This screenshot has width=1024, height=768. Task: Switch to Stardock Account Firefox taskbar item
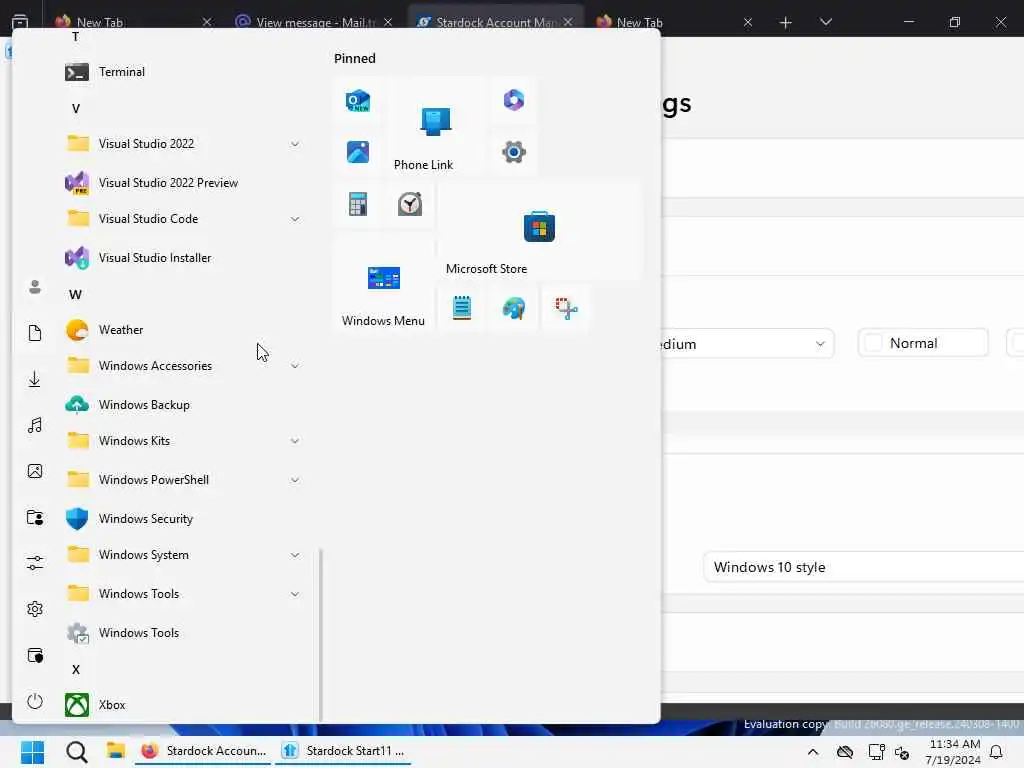click(204, 751)
